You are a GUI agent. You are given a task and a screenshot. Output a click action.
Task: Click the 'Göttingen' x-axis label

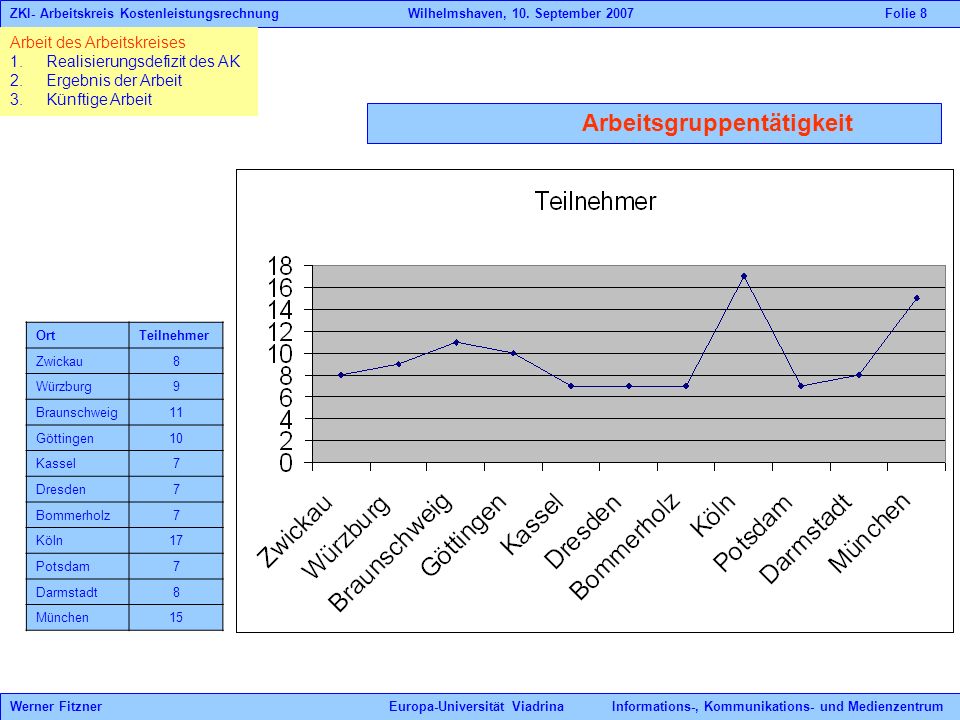click(464, 534)
